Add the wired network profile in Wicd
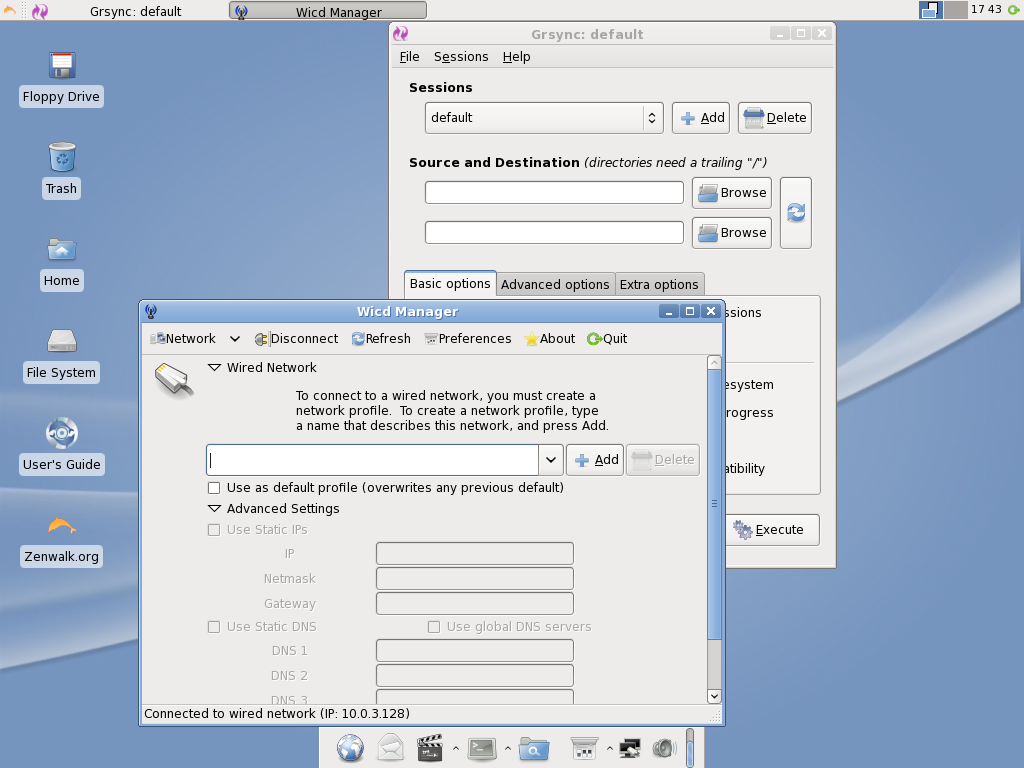This screenshot has height=768, width=1024. (x=595, y=460)
